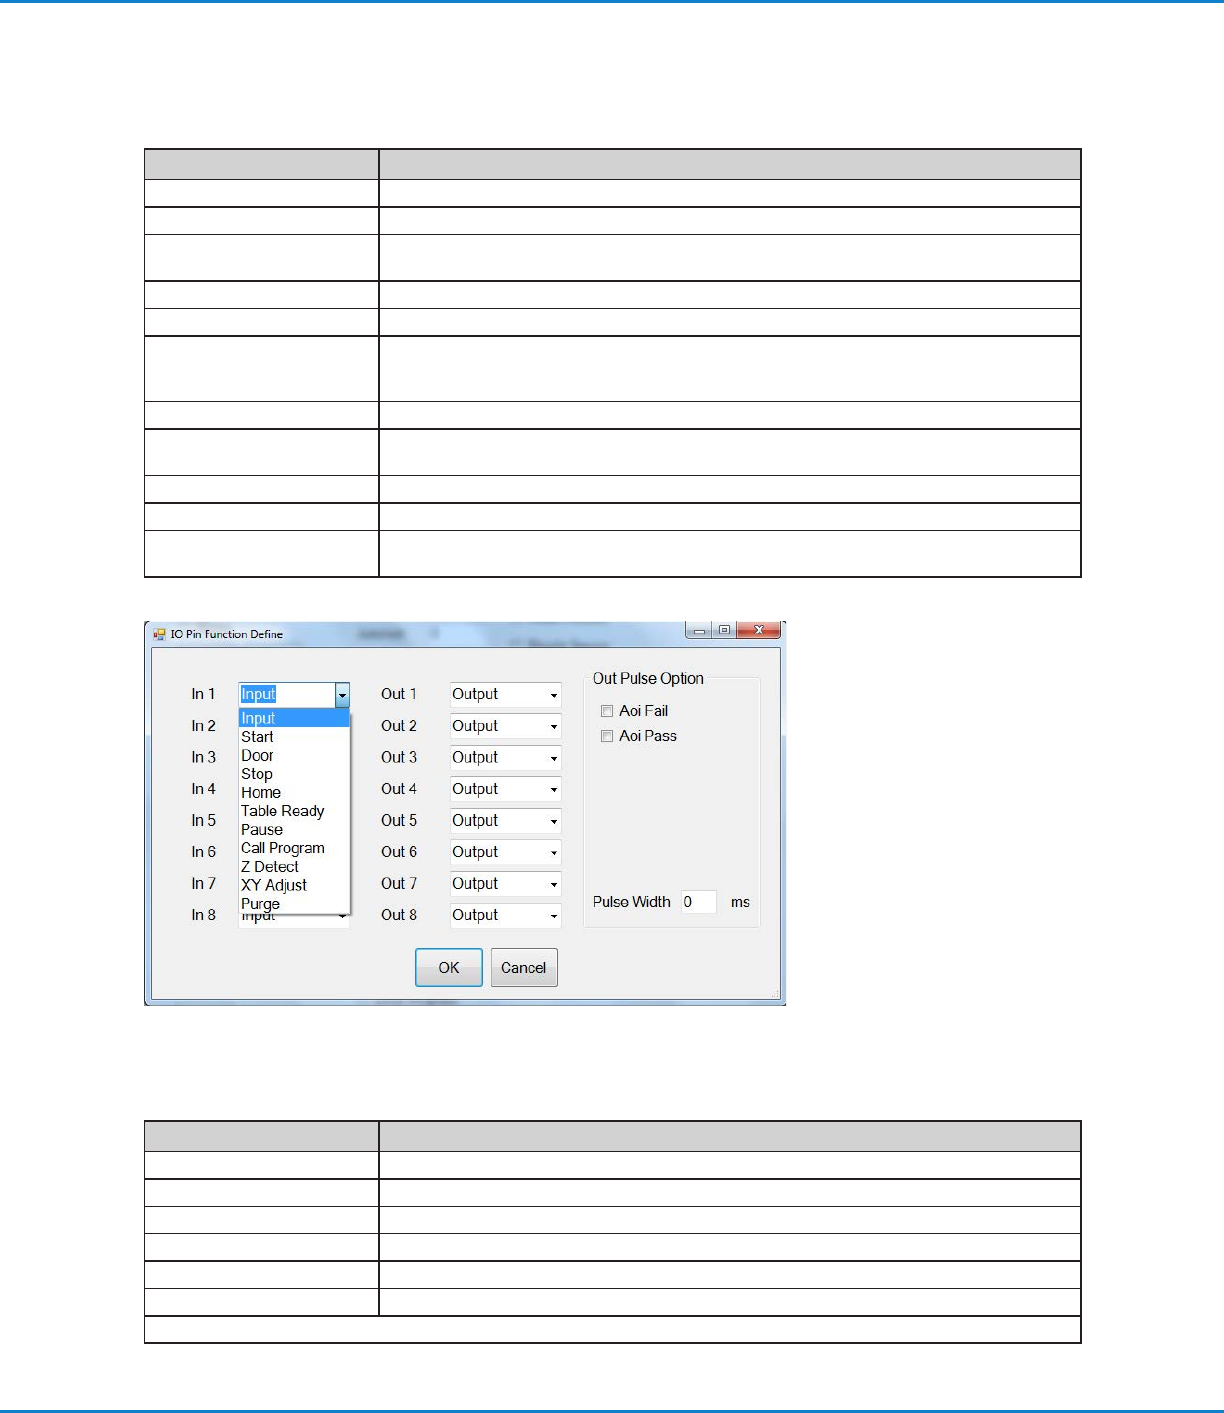This screenshot has width=1224, height=1413.
Task: Choose Door in the dropdown list
Action: pos(294,756)
